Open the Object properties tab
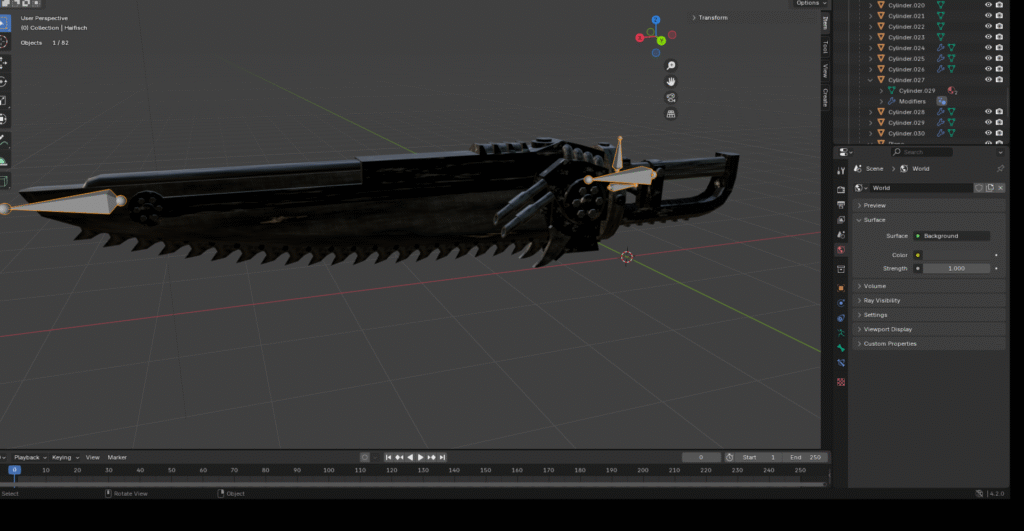The width and height of the screenshot is (1024, 531). [841, 288]
